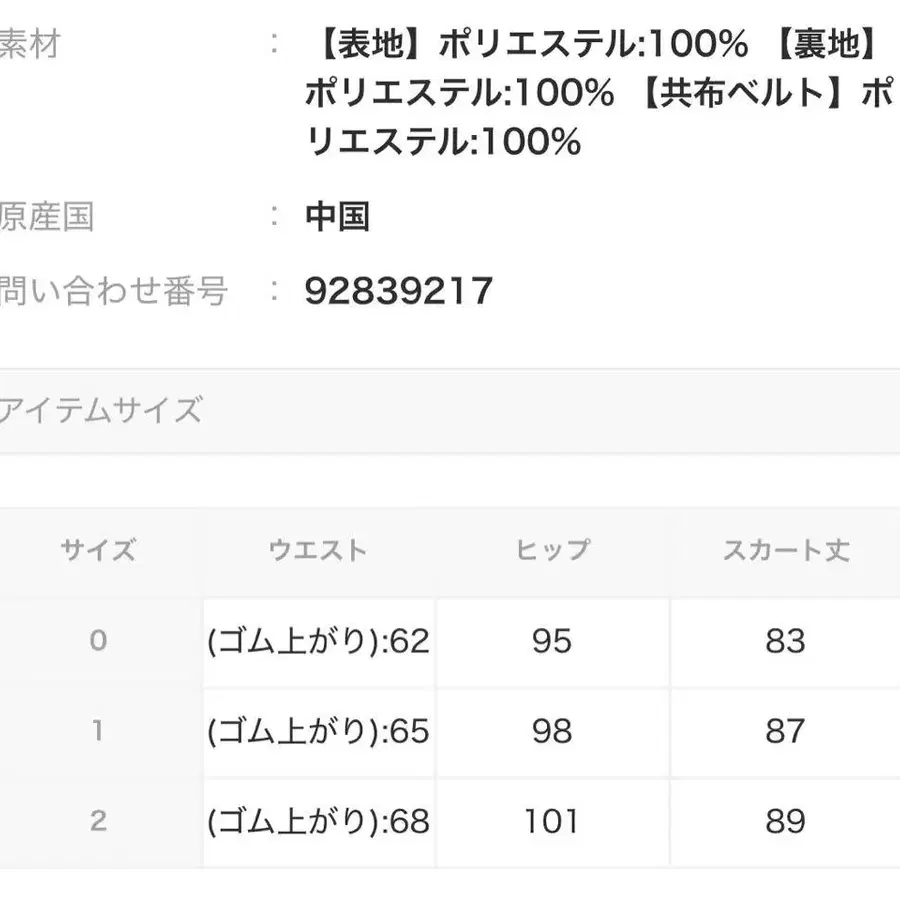This screenshot has width=900, height=900.
Task: Select waist cell (ゴム上がり):62
Action: (x=319, y=641)
